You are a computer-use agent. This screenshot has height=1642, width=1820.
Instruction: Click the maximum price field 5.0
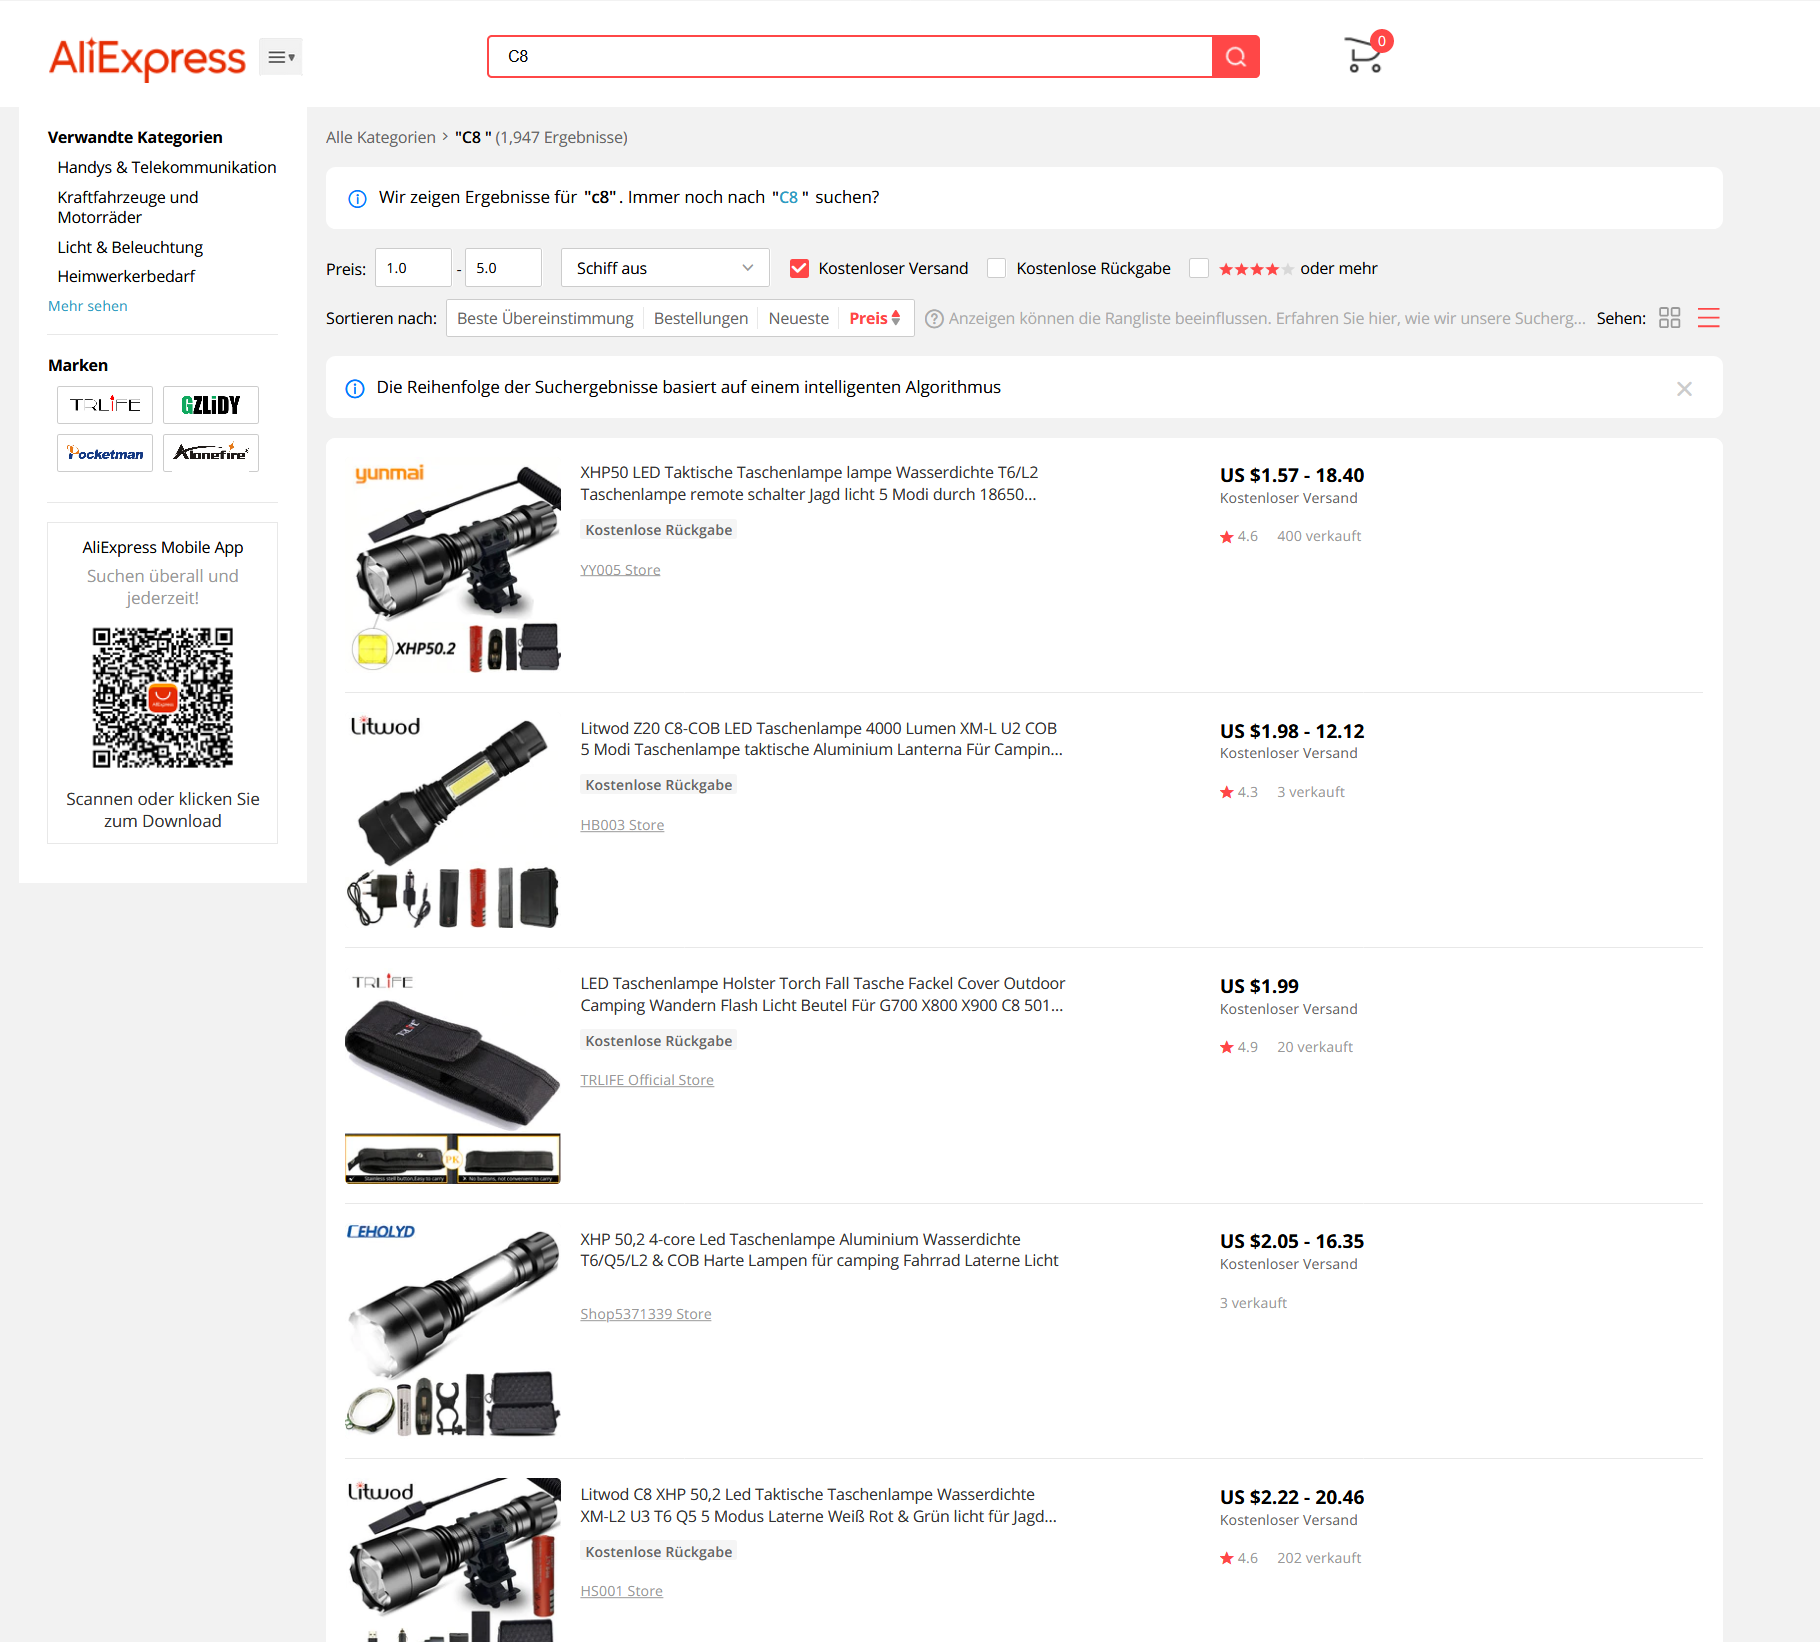point(503,268)
